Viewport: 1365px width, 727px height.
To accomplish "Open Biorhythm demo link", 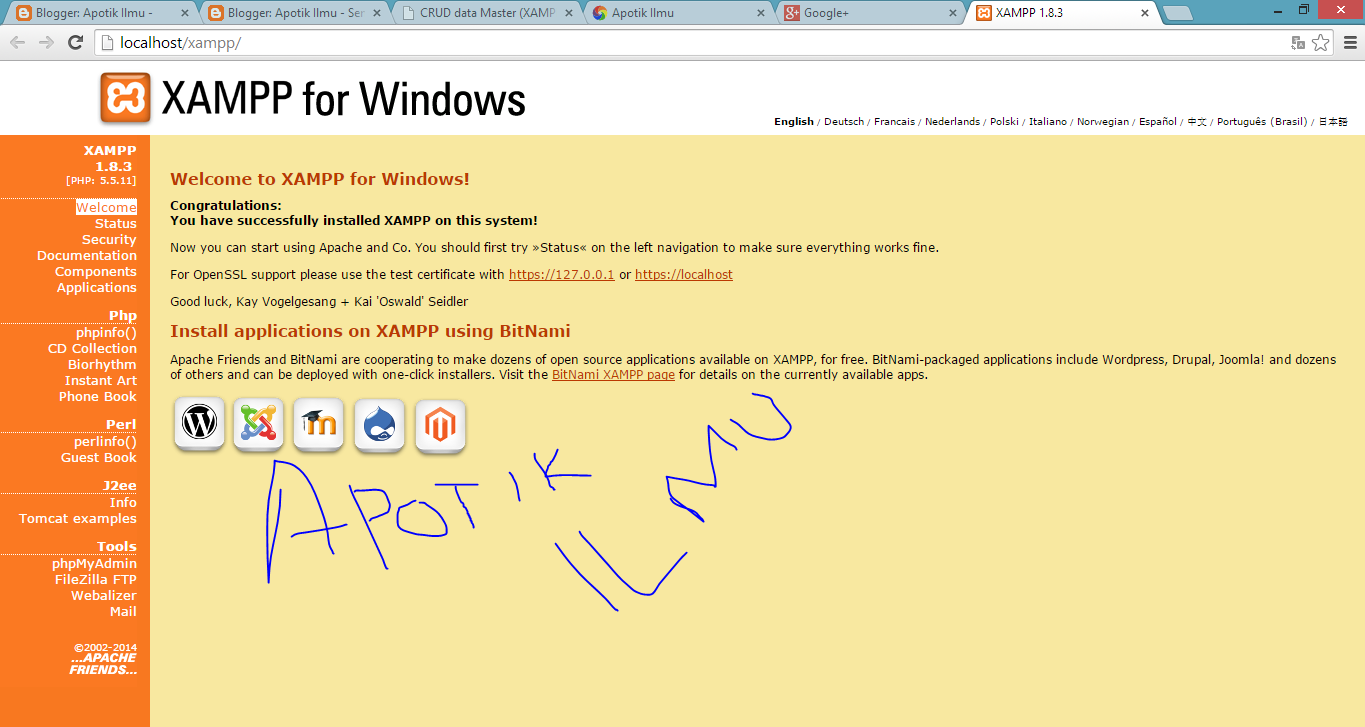I will (x=102, y=364).
